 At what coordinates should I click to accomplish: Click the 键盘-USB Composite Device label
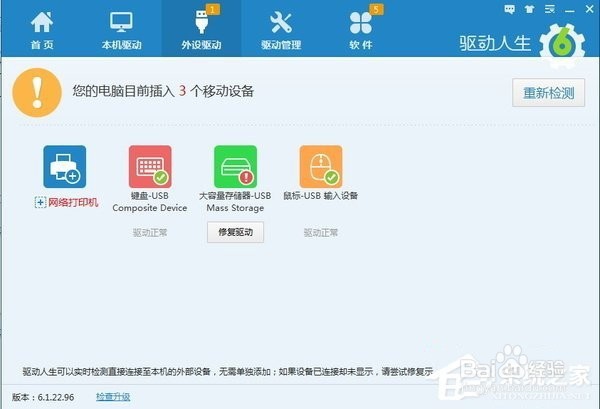(x=150, y=202)
